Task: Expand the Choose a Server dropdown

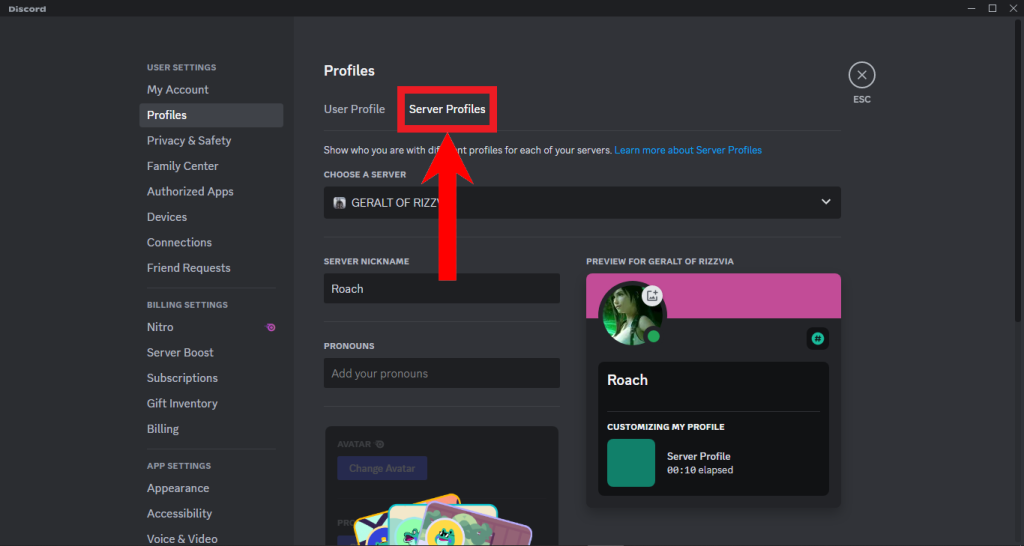Action: pos(582,202)
